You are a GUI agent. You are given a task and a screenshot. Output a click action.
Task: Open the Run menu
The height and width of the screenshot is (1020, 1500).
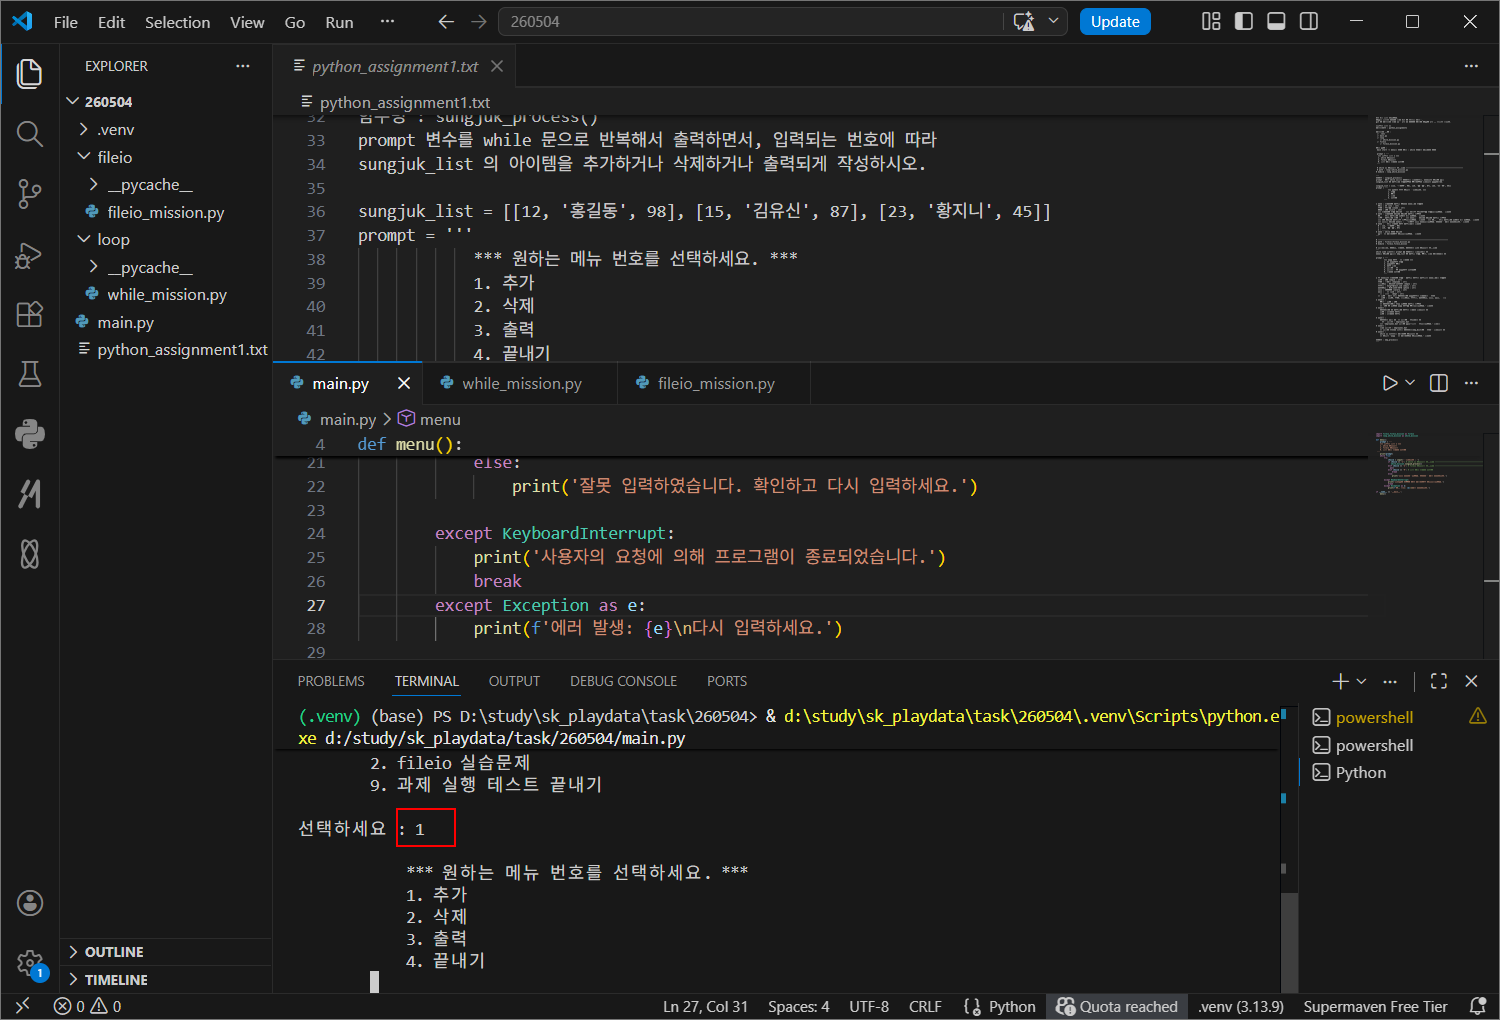(339, 22)
